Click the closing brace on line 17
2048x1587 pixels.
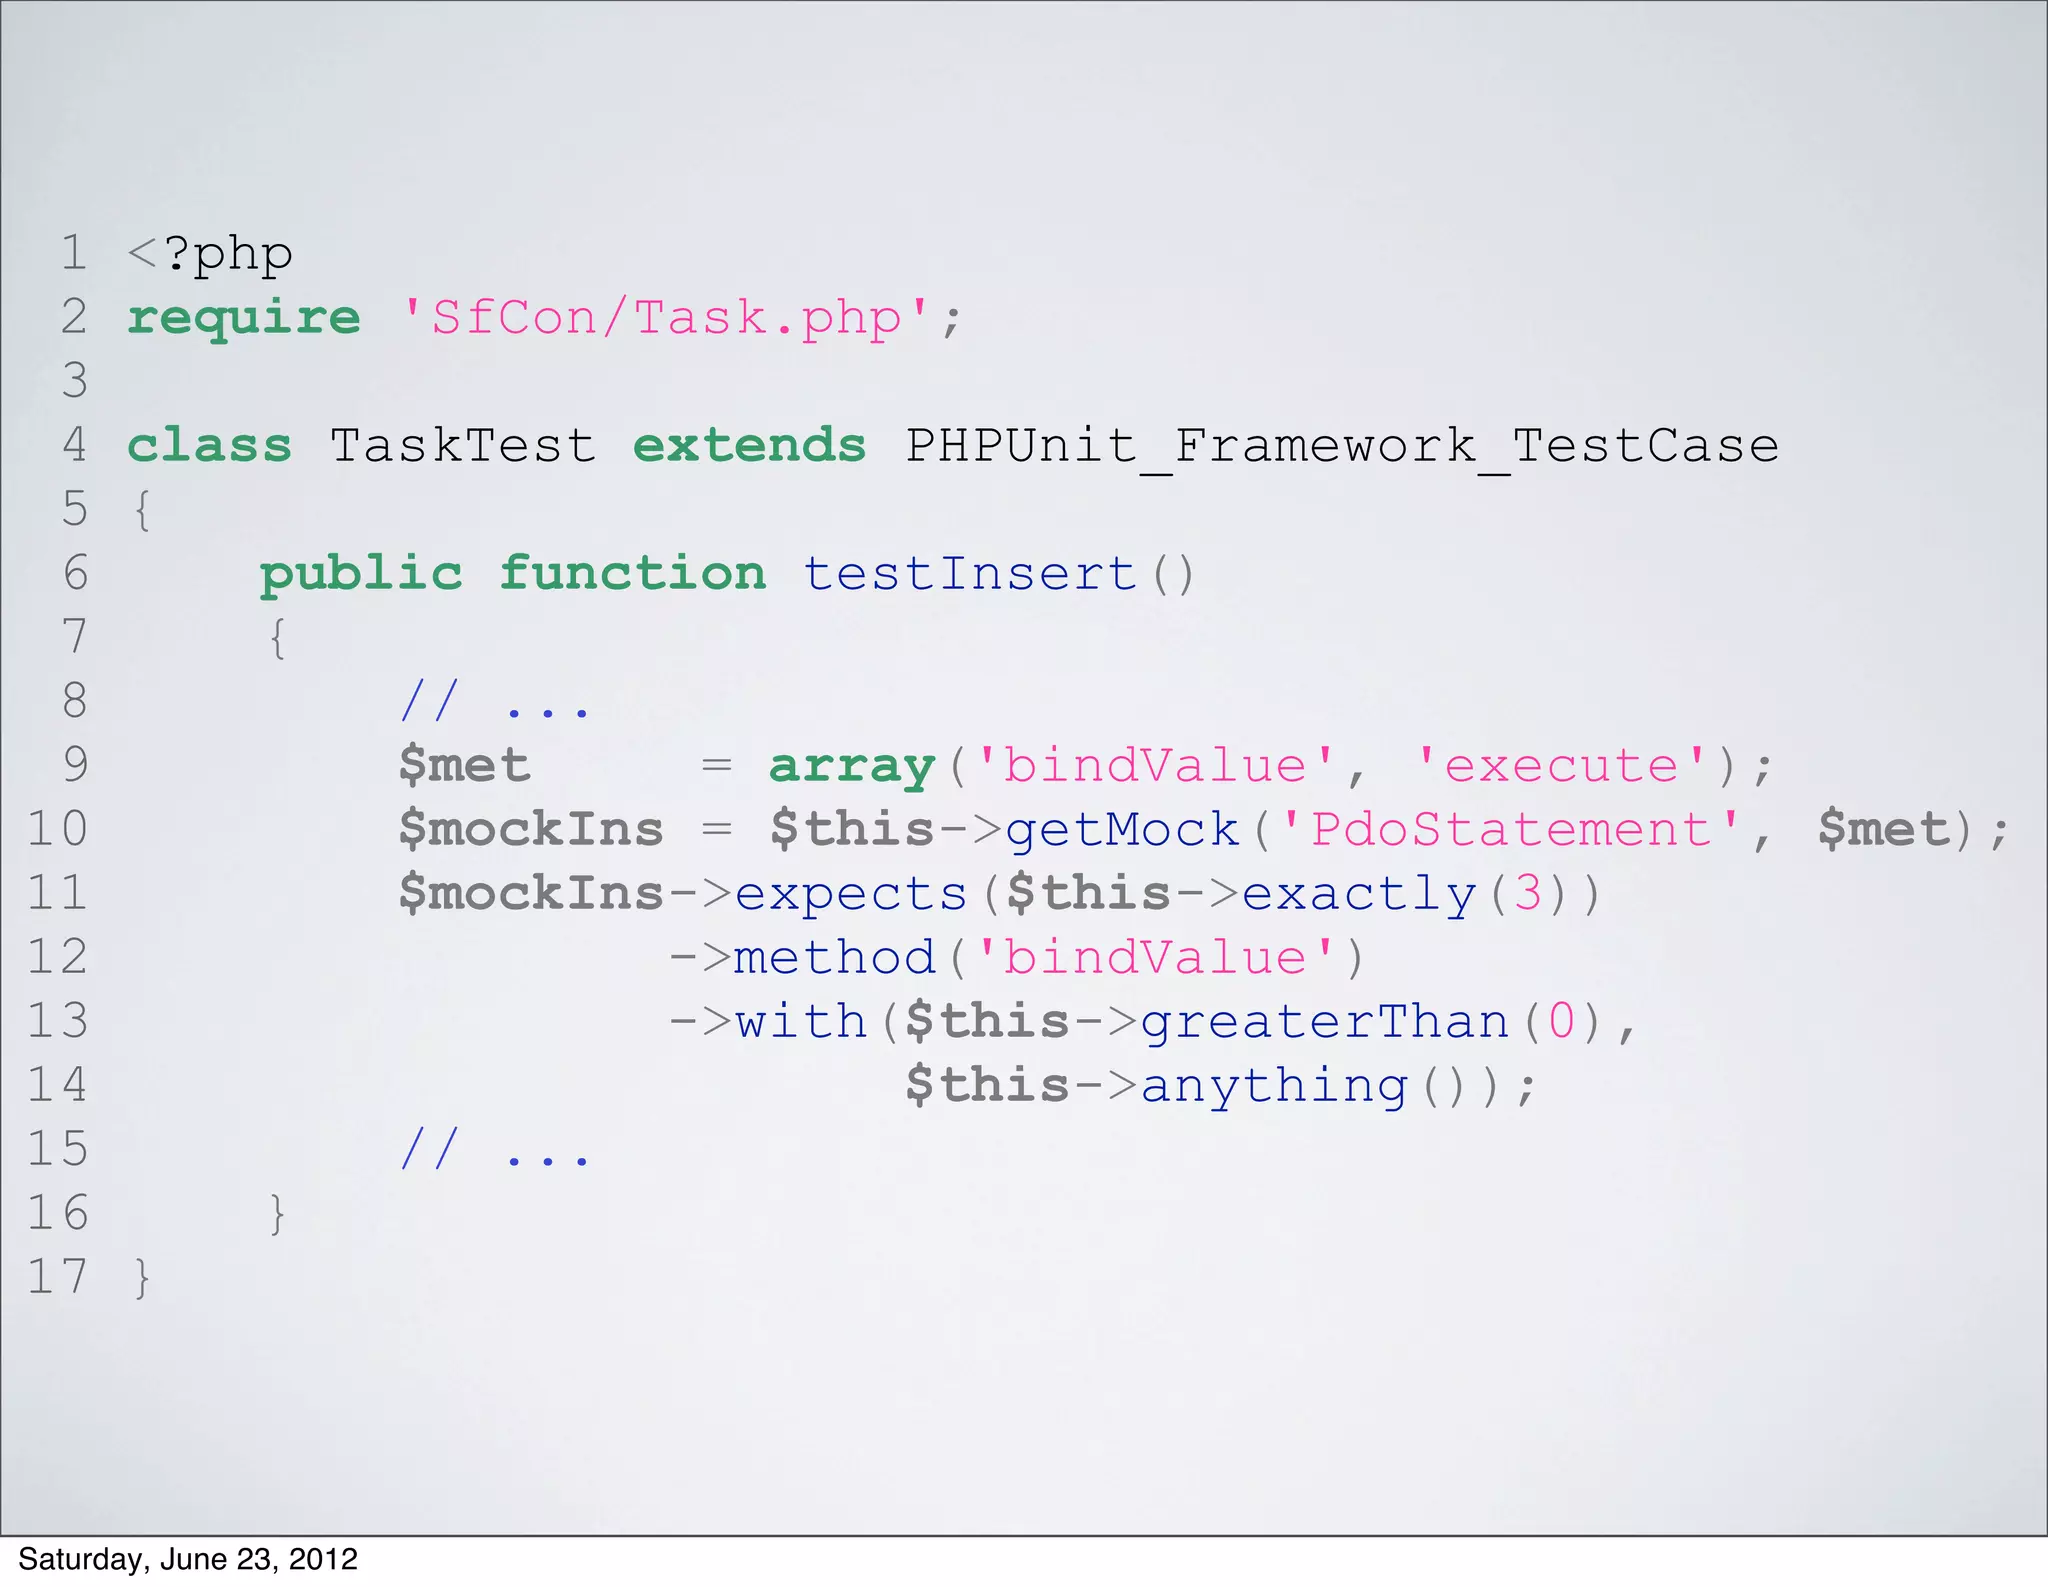[x=142, y=1277]
